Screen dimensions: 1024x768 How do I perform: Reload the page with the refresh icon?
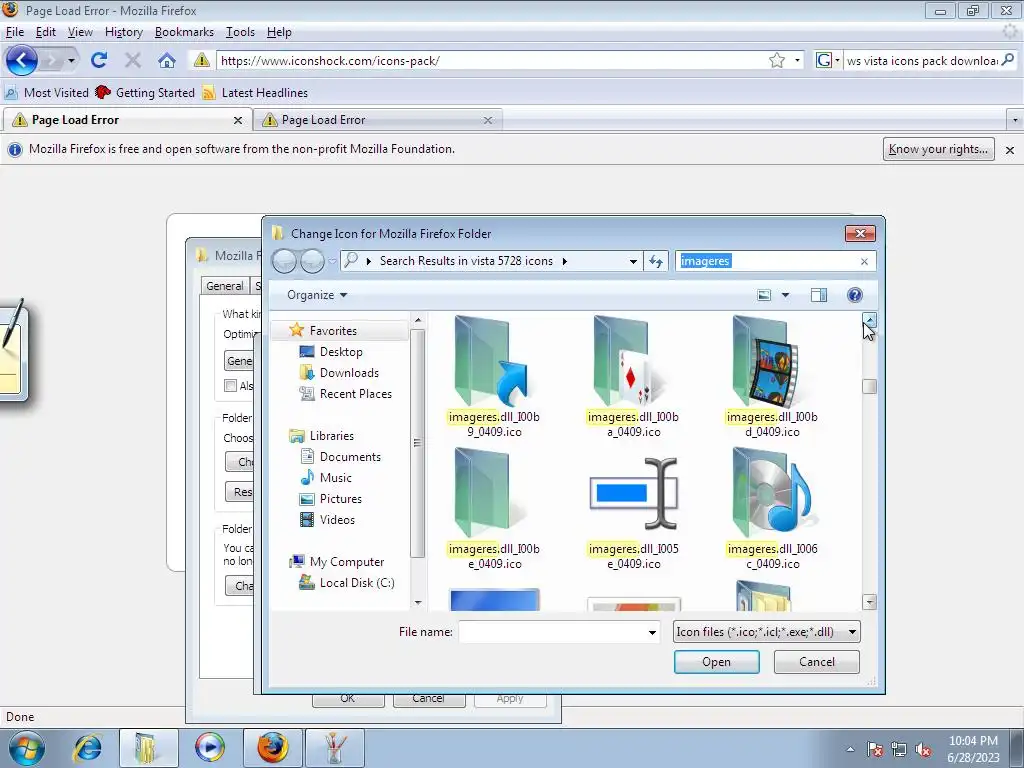pos(99,61)
